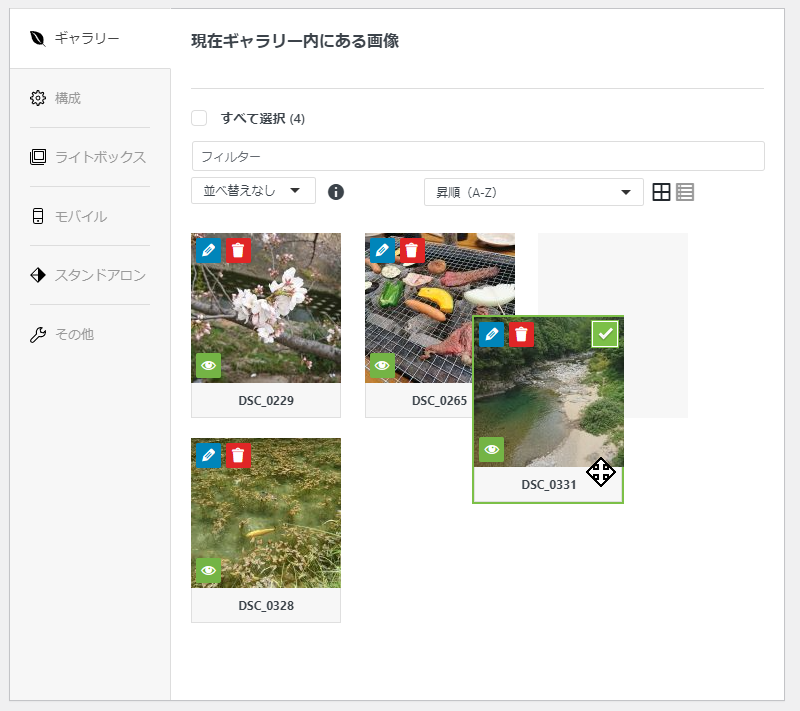Click the mobile phone icon
The height and width of the screenshot is (711, 800).
pos(38,216)
